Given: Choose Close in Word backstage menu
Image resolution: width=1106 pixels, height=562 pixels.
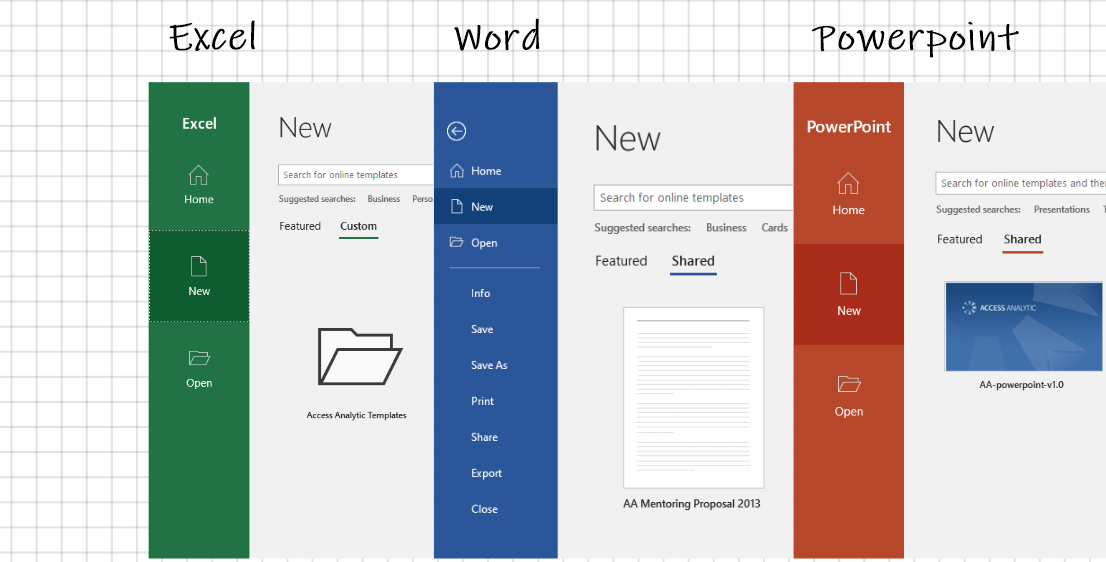Looking at the screenshot, I should [484, 509].
